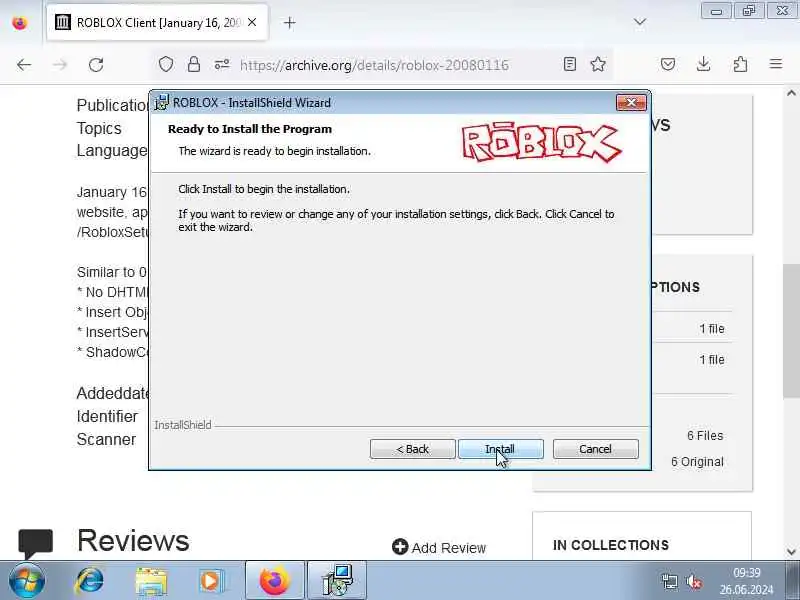Screen dimensions: 800x600
Task: Click the Reviews heading
Action: click(133, 541)
